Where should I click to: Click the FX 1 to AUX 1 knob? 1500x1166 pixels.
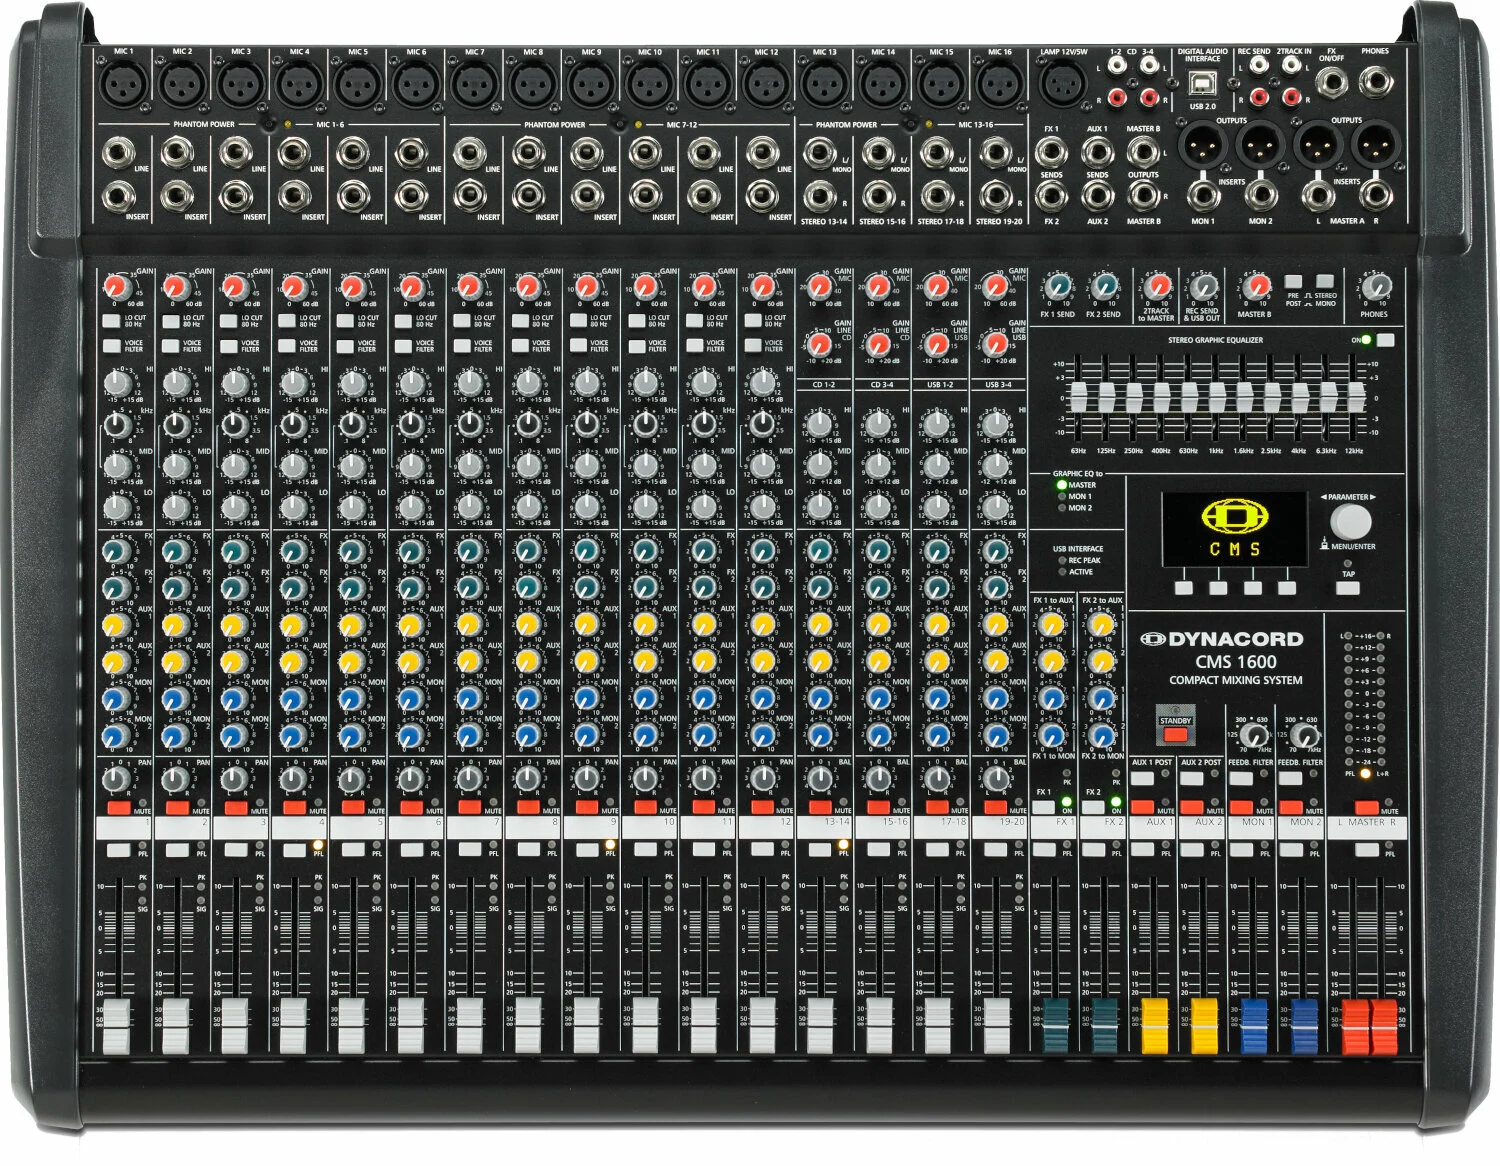pyautogui.click(x=1051, y=626)
